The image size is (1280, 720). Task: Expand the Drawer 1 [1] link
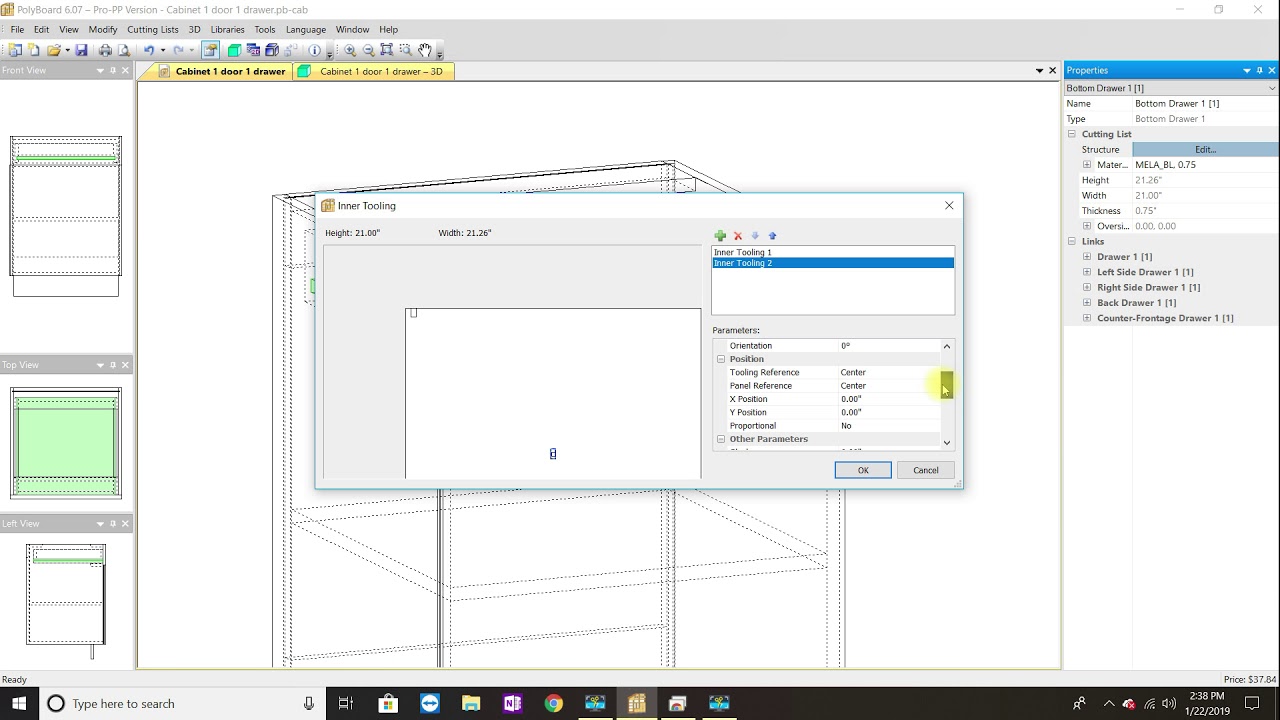pyautogui.click(x=1087, y=257)
